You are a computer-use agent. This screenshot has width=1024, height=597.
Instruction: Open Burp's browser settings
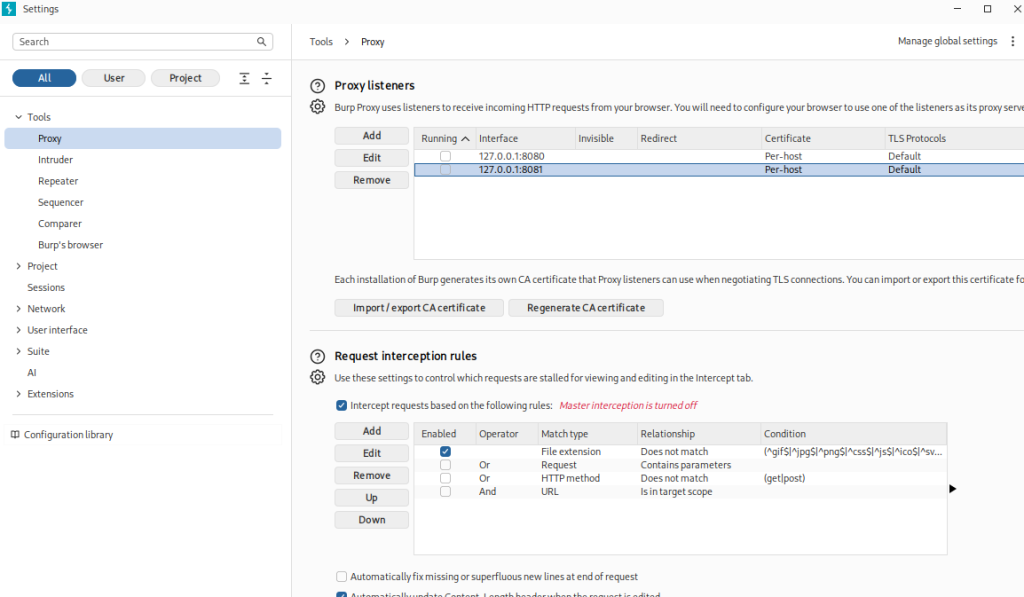[x=71, y=245]
